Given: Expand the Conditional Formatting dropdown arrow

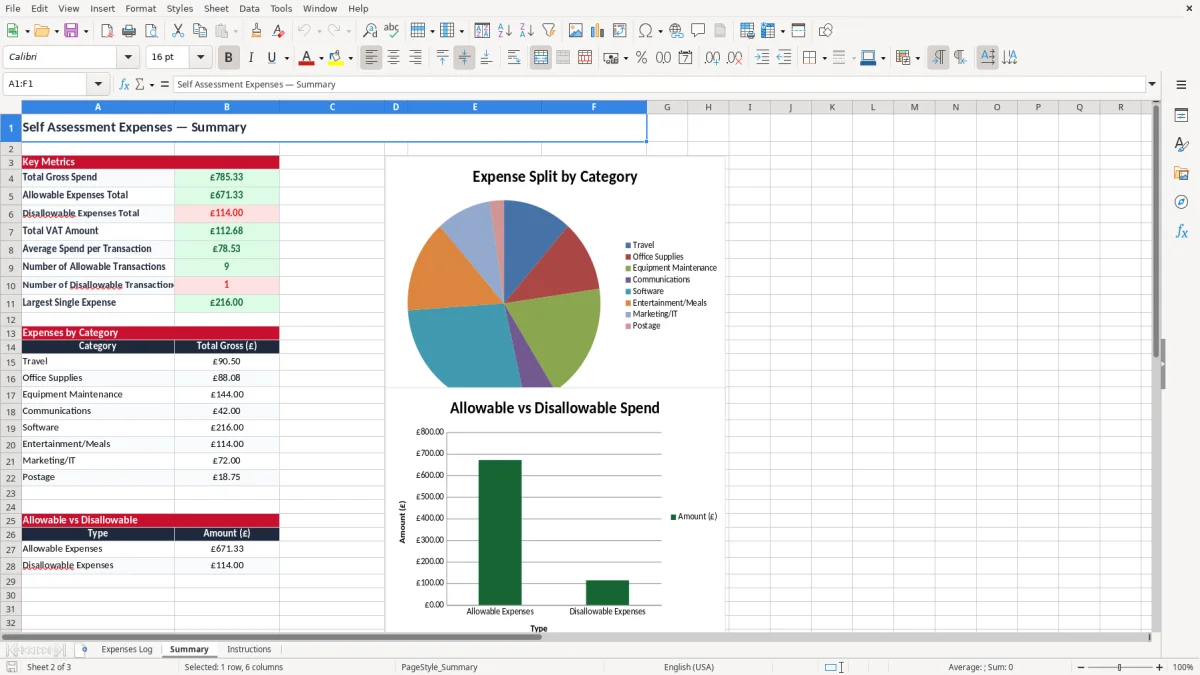Looking at the screenshot, I should [x=917, y=58].
